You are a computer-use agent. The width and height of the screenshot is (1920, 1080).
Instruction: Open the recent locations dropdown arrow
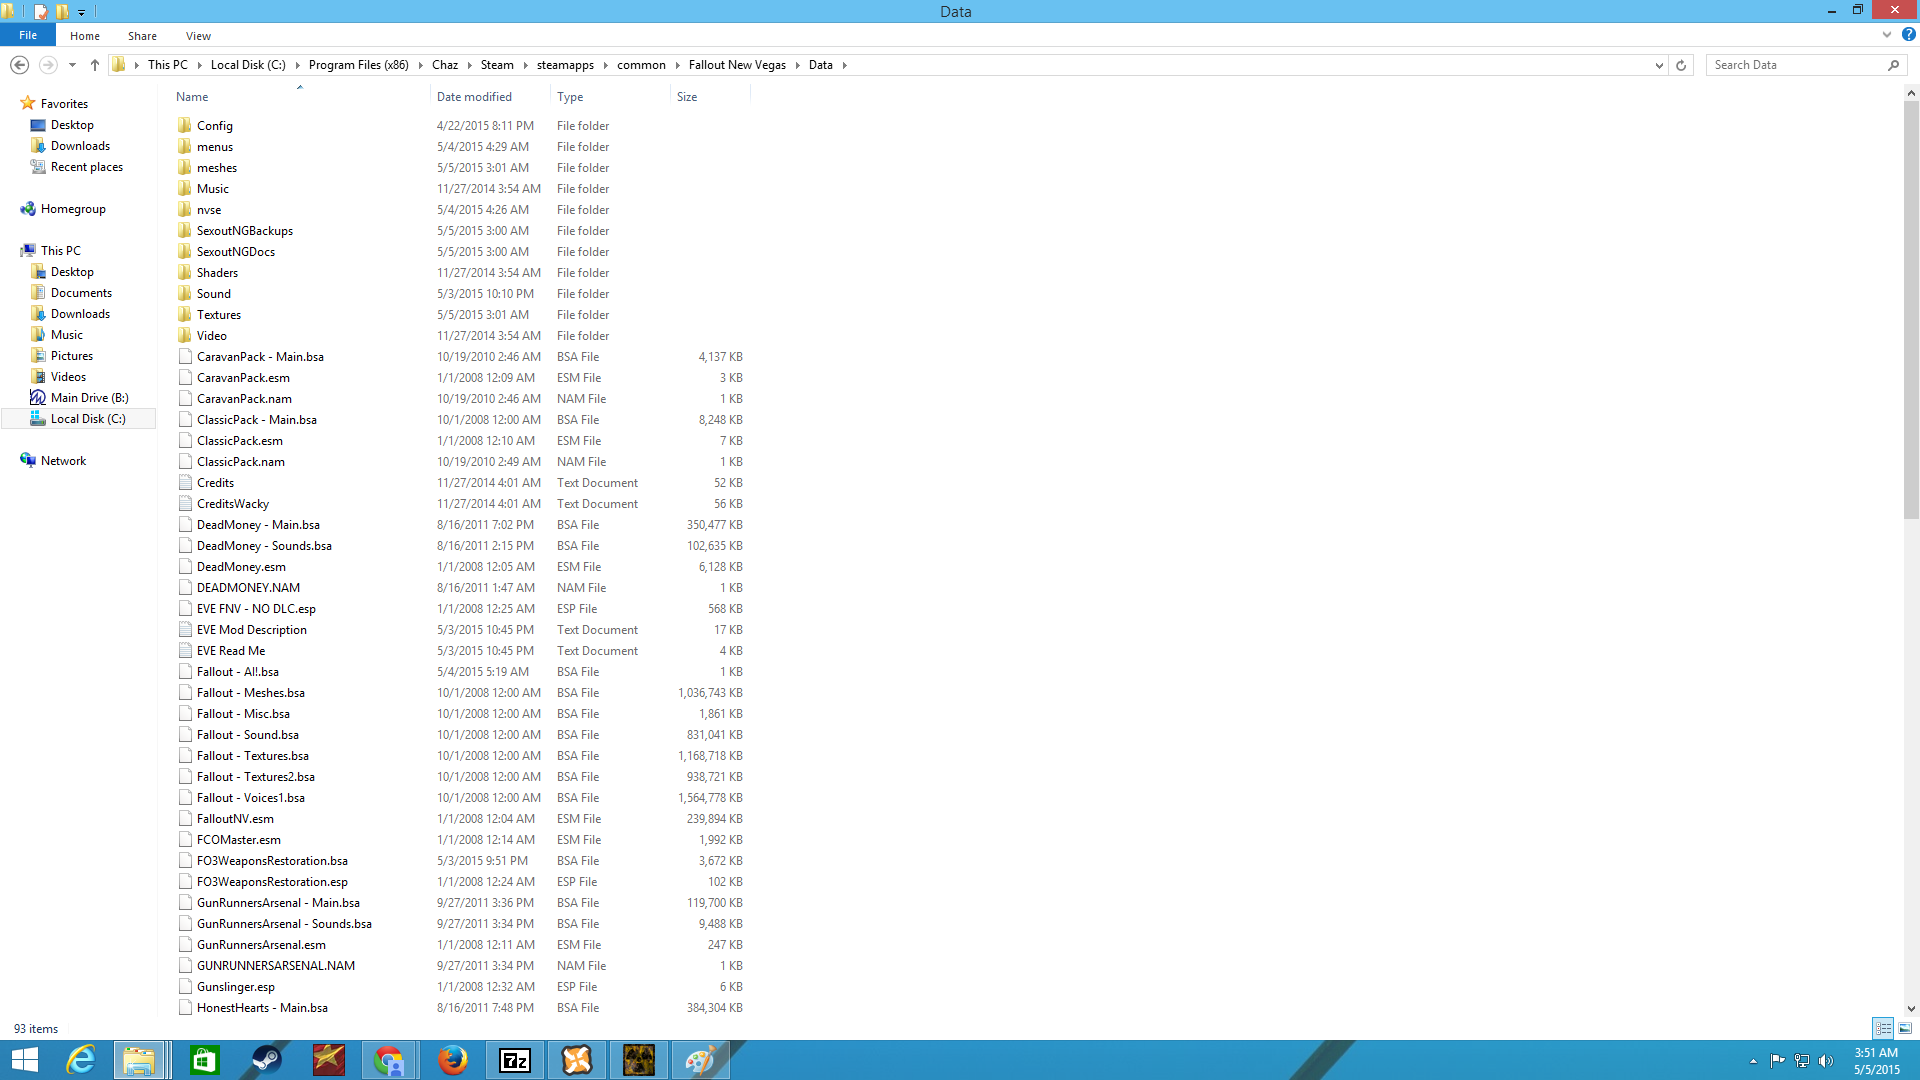point(72,65)
